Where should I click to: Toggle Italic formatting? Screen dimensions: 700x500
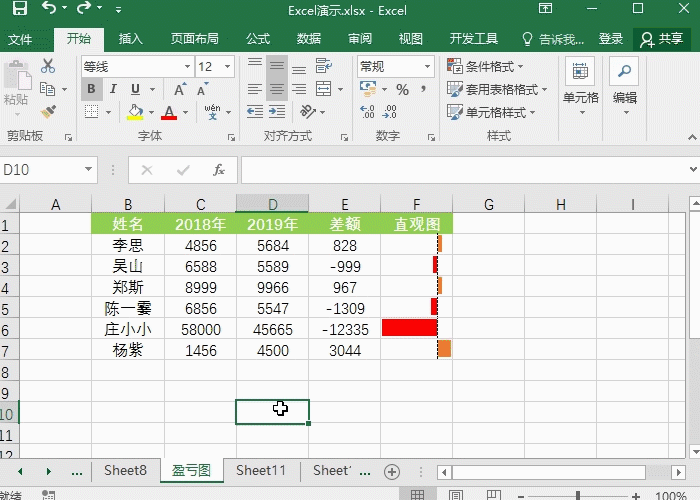click(114, 89)
